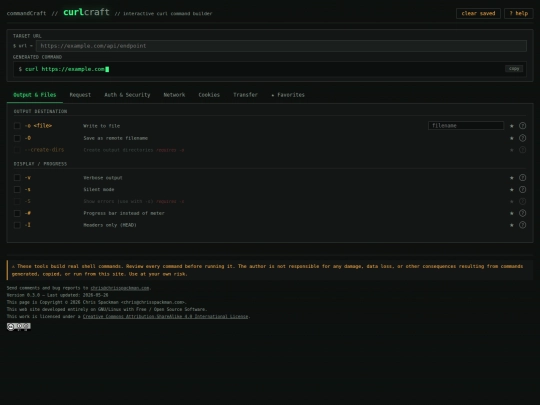This screenshot has width=540, height=405.
Task: Click the chris@chrisspackman.com email link
Action: [120, 288]
